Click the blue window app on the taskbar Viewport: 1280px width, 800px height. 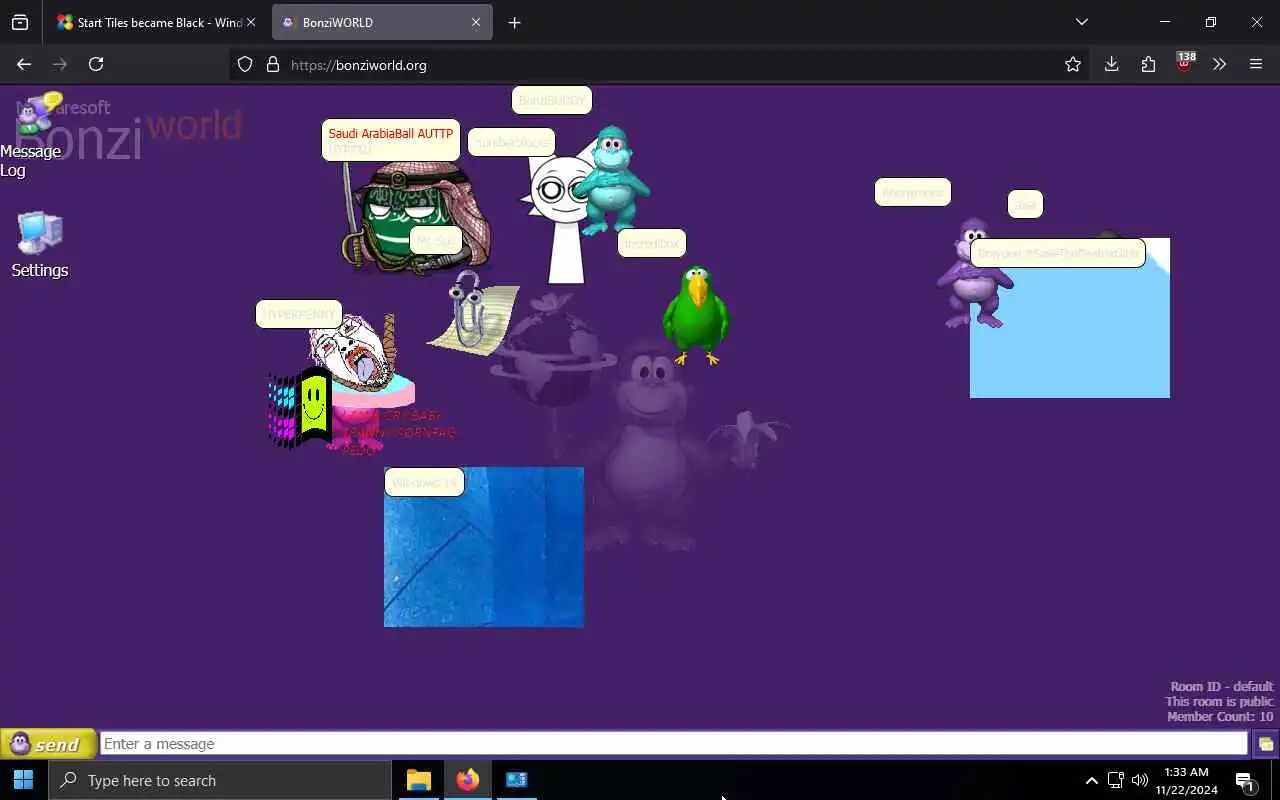pos(516,780)
